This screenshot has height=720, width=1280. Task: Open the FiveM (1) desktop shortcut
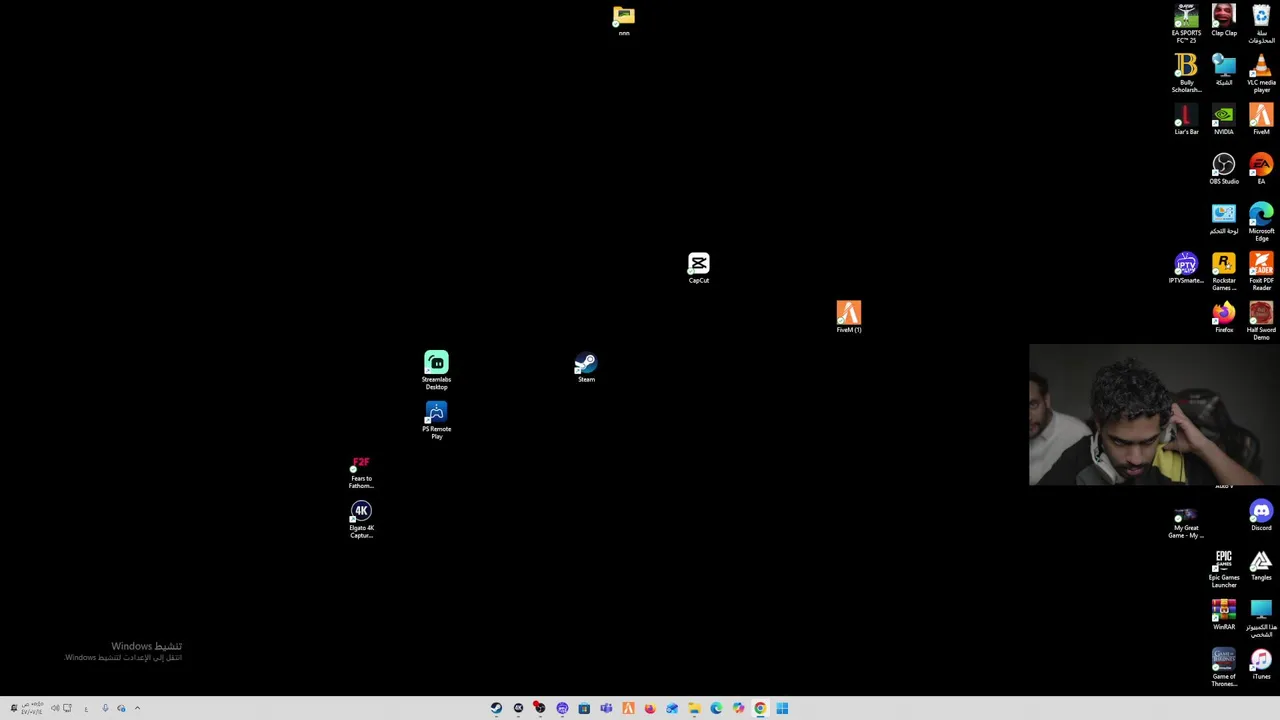pos(848,317)
